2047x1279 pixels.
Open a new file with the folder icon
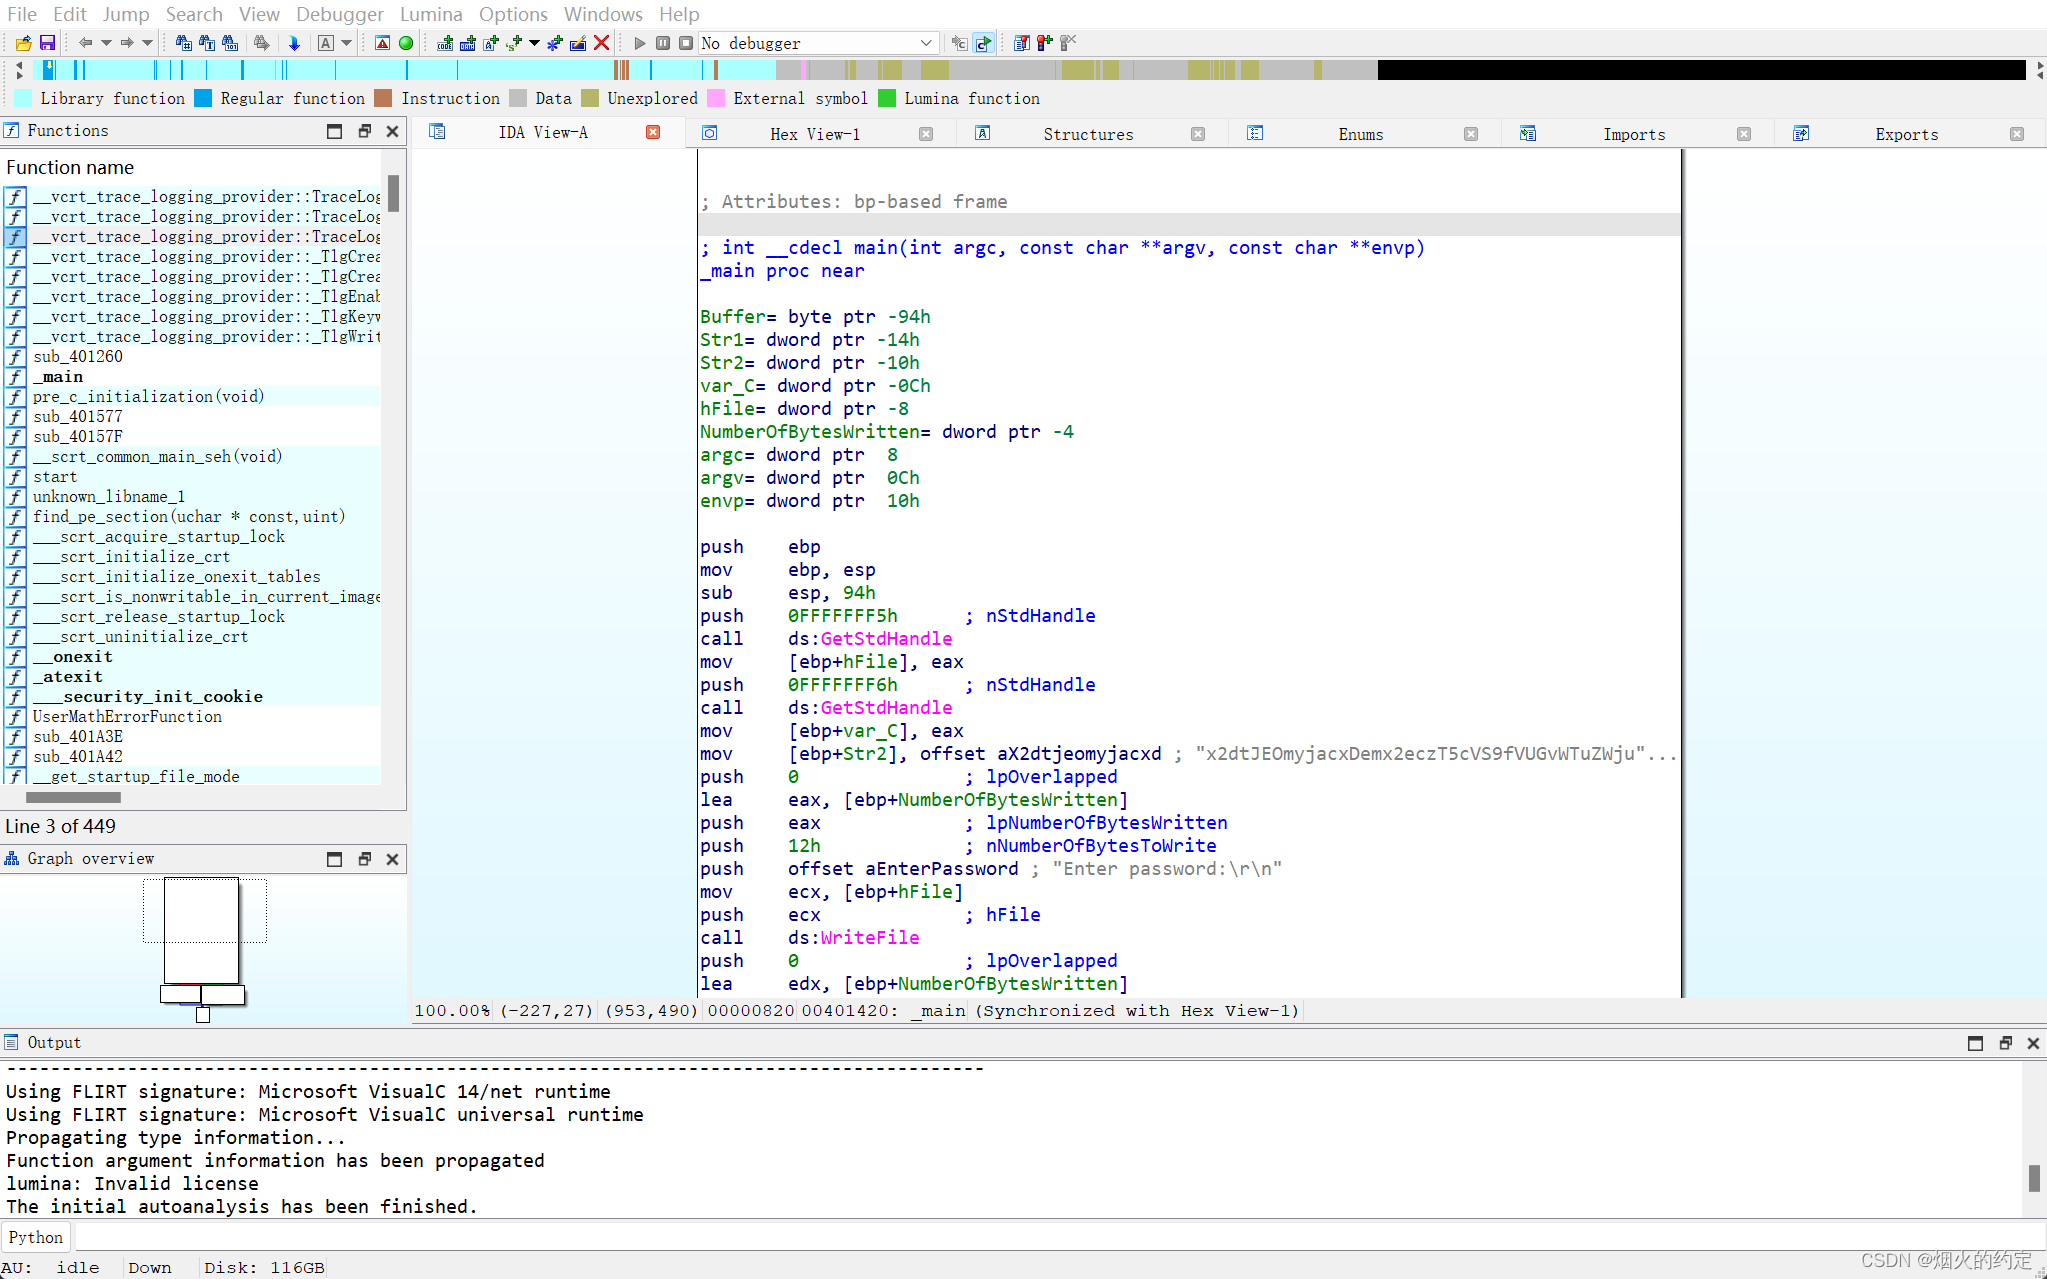coord(24,42)
